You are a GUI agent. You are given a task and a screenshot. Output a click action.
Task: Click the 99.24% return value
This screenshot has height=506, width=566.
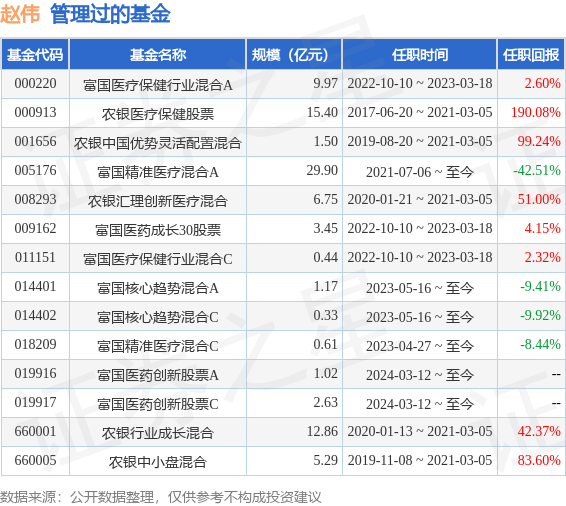click(539, 141)
